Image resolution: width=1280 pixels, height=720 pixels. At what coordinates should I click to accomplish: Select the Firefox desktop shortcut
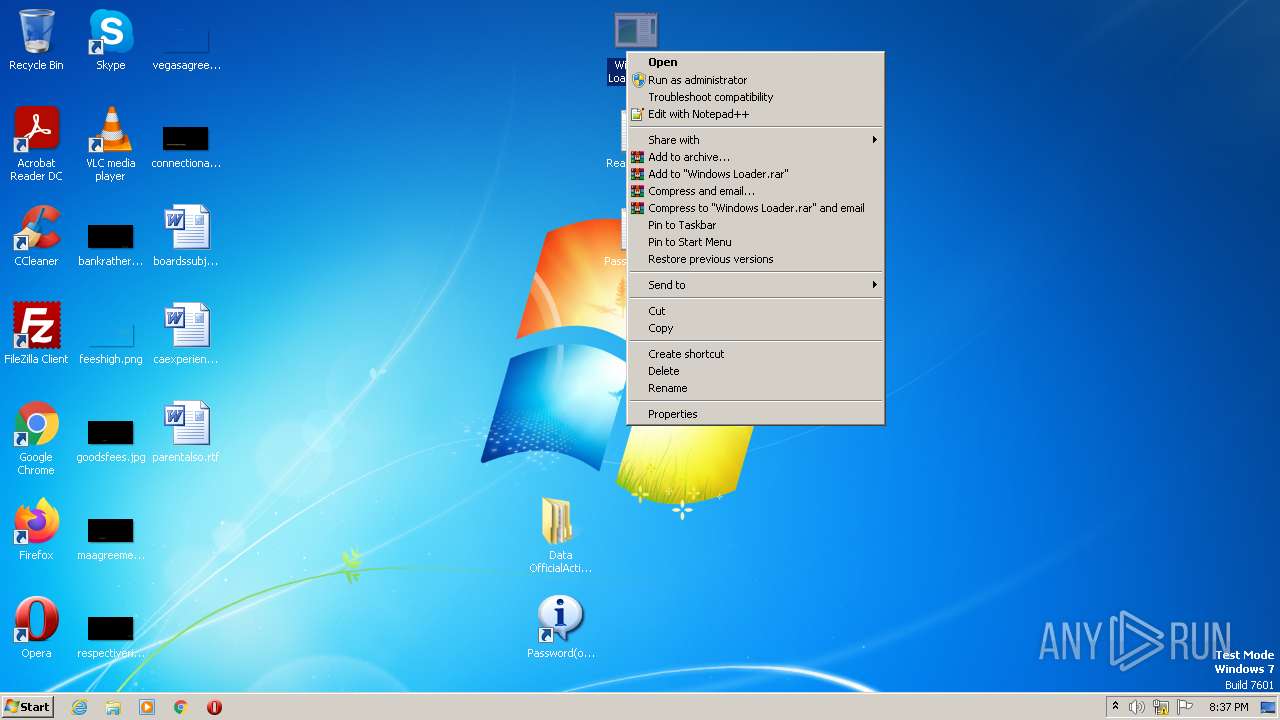(x=36, y=531)
